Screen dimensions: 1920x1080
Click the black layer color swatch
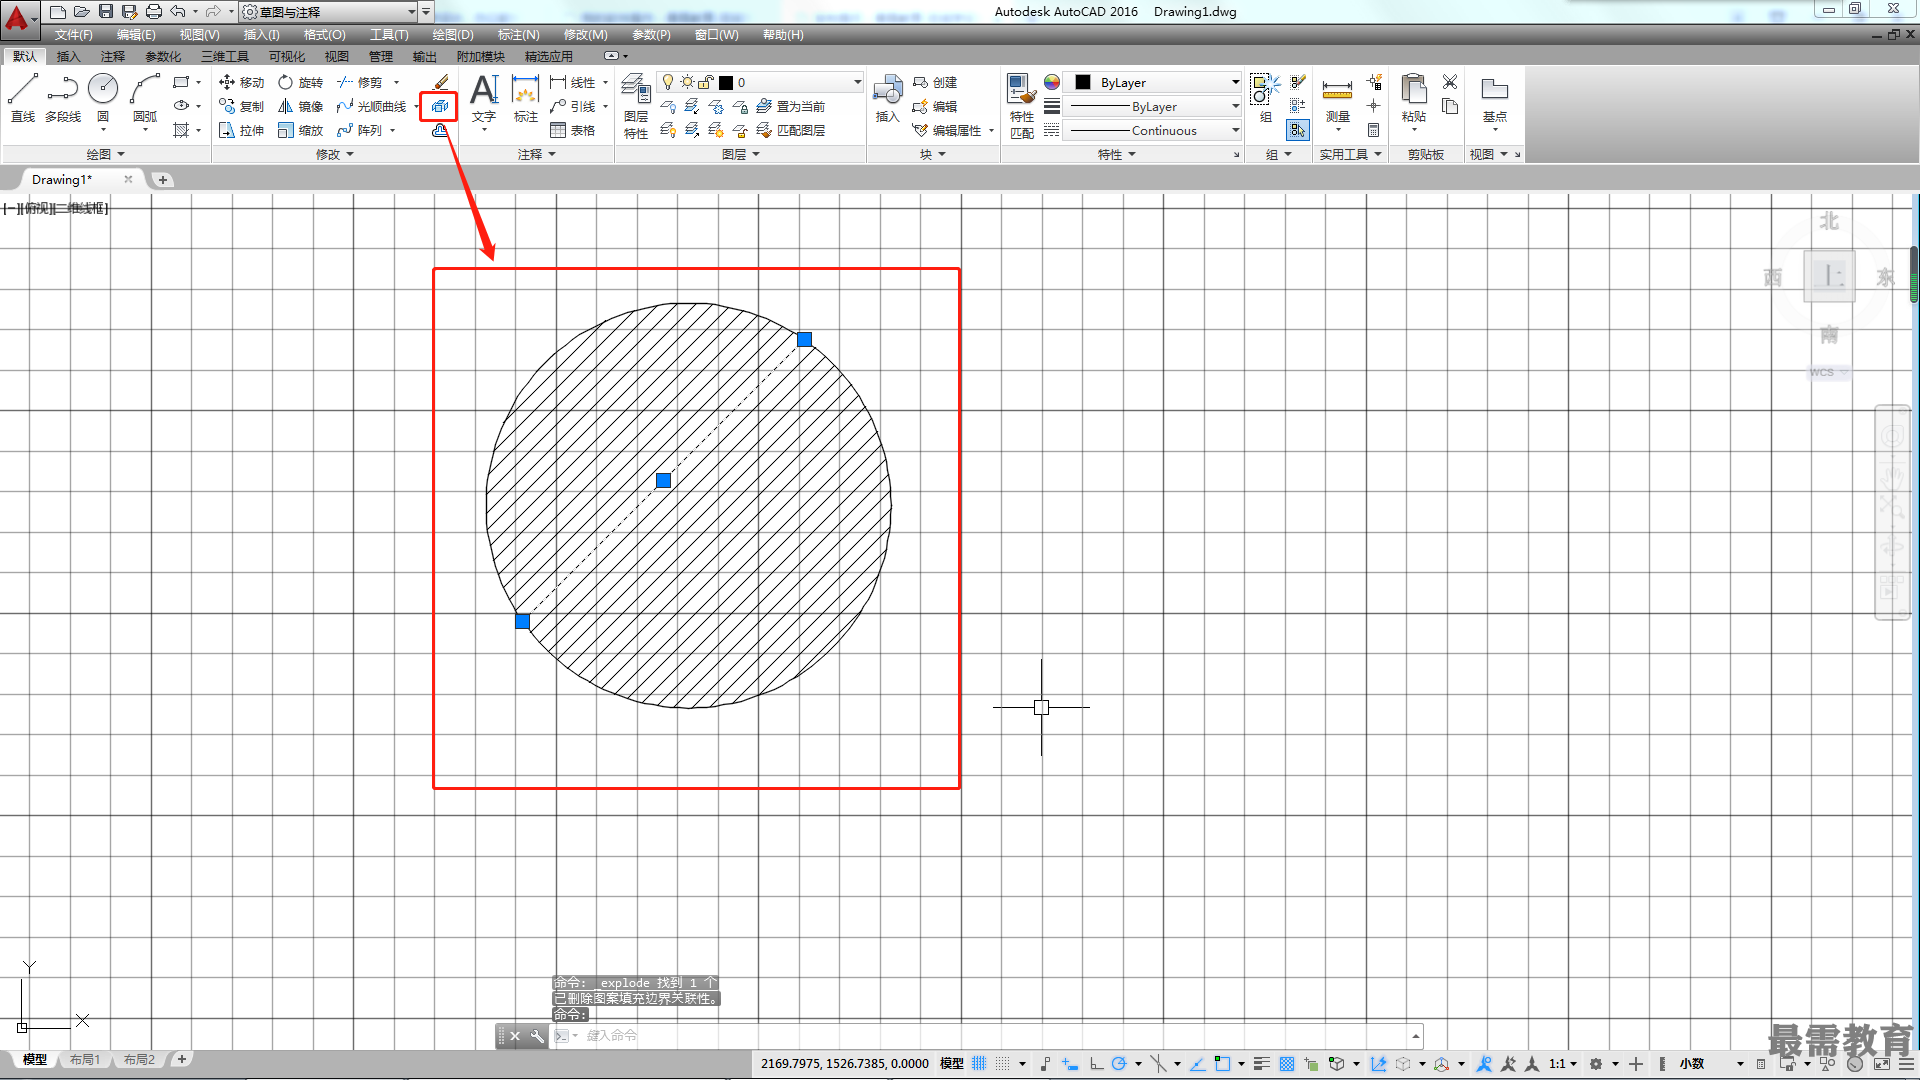(x=726, y=82)
